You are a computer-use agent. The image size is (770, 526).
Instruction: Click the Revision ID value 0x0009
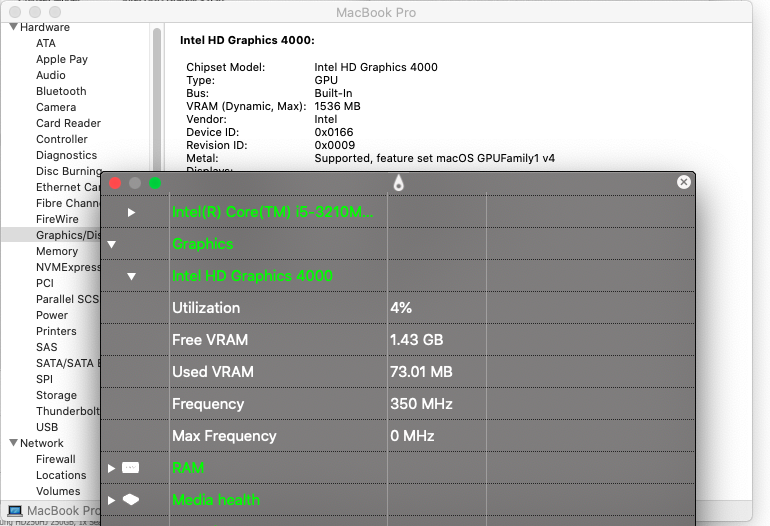(x=334, y=145)
